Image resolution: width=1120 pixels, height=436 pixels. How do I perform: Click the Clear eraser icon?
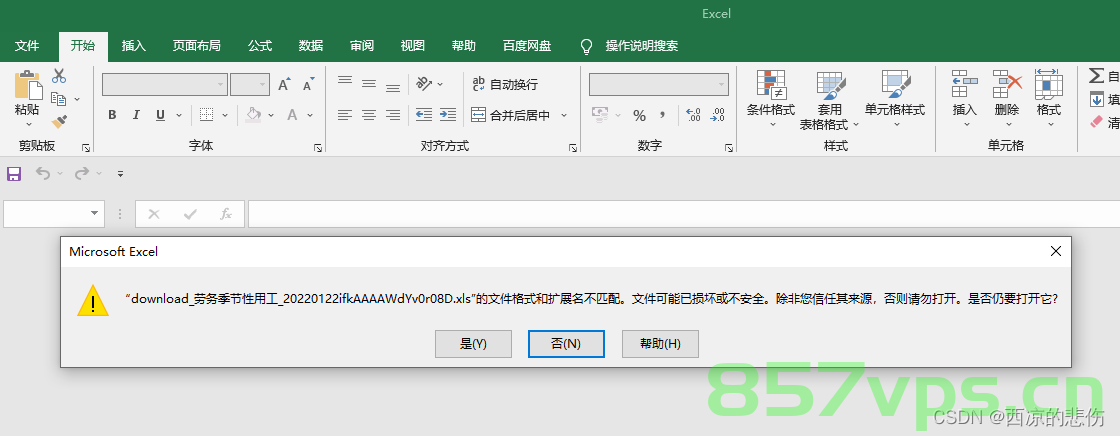(1096, 123)
